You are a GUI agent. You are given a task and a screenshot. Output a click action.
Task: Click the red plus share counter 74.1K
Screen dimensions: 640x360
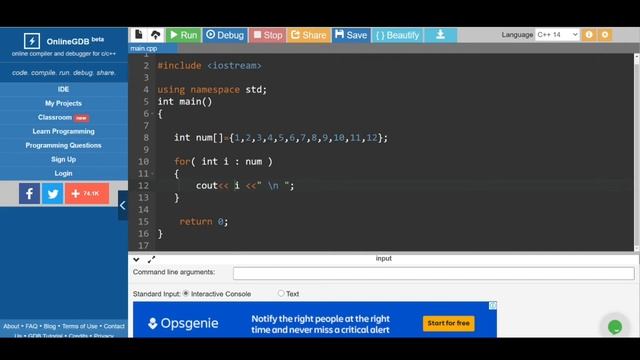[x=87, y=193]
